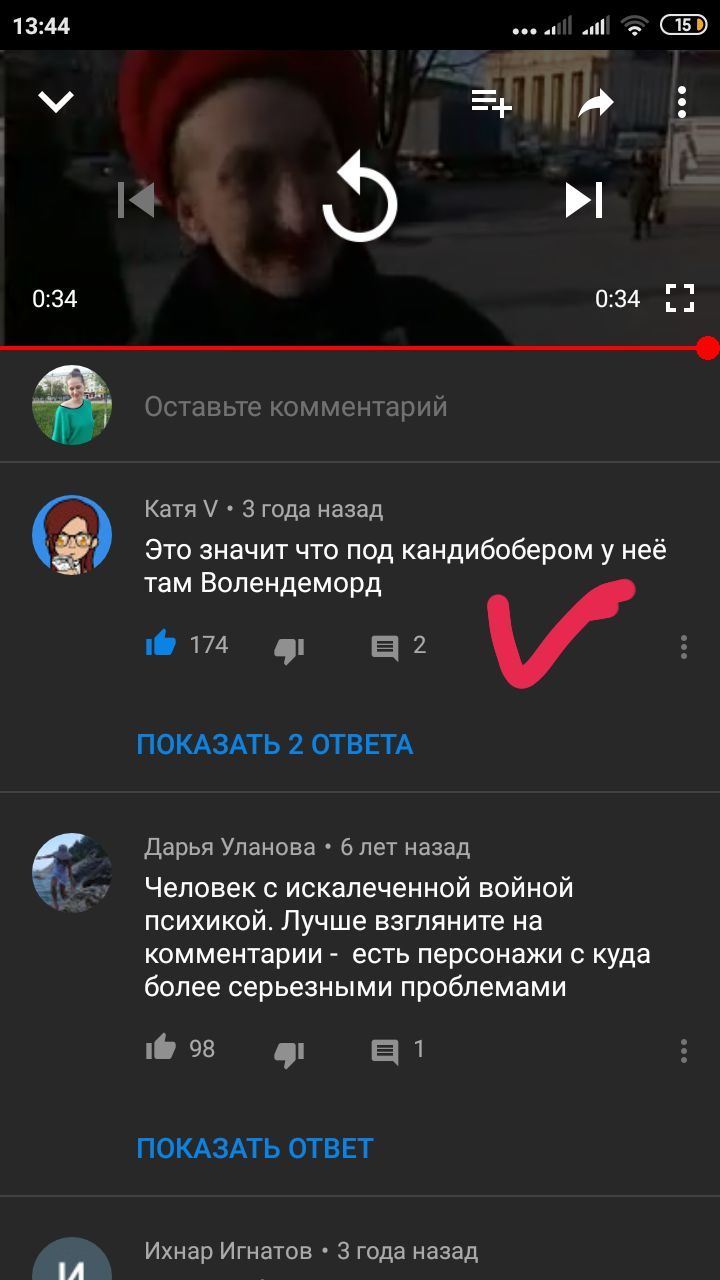Minimize the video player with the down chevron
This screenshot has height=1280, width=720.
coord(55,101)
